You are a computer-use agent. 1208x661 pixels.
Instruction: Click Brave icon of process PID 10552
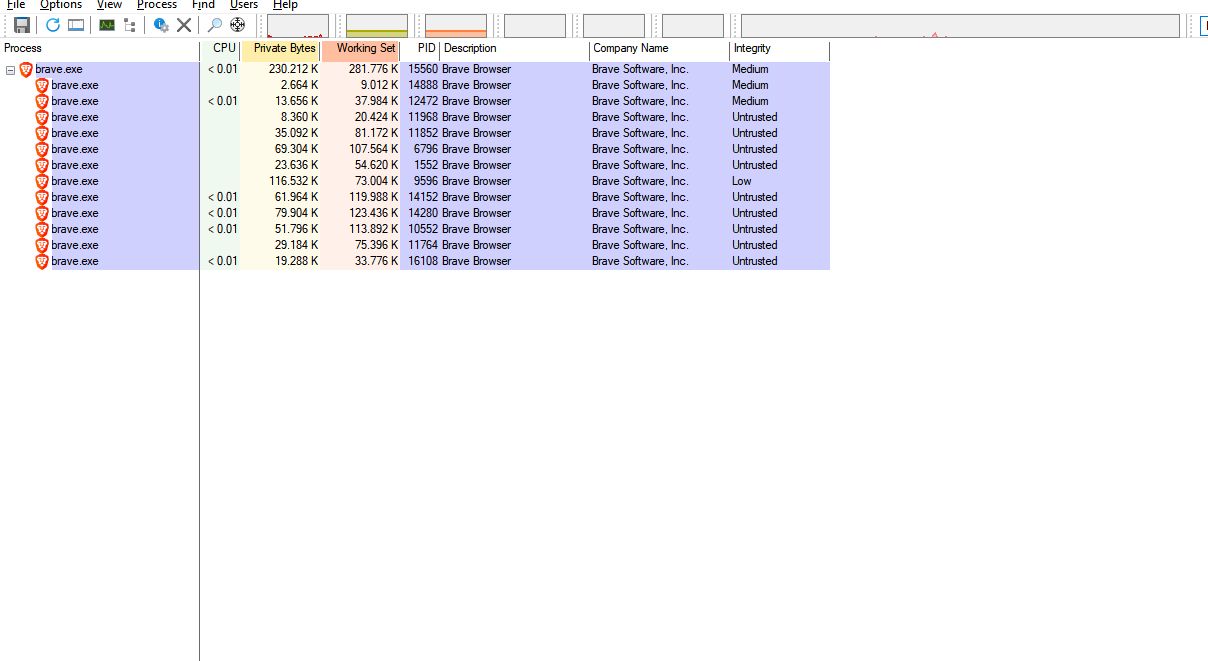pyautogui.click(x=42, y=229)
